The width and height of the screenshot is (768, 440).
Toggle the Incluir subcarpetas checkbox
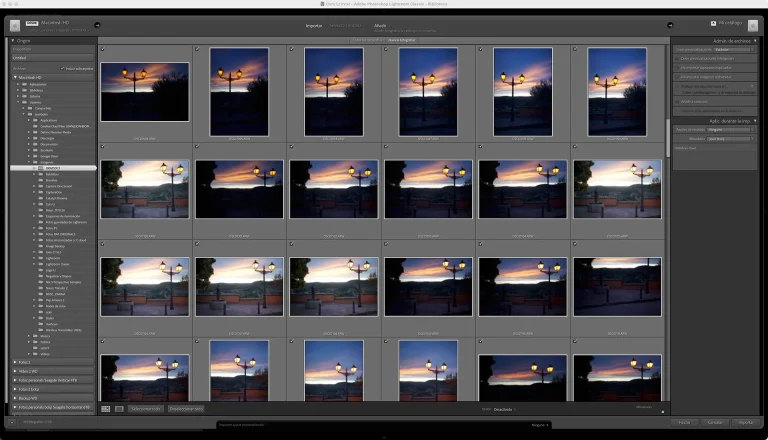pos(62,69)
